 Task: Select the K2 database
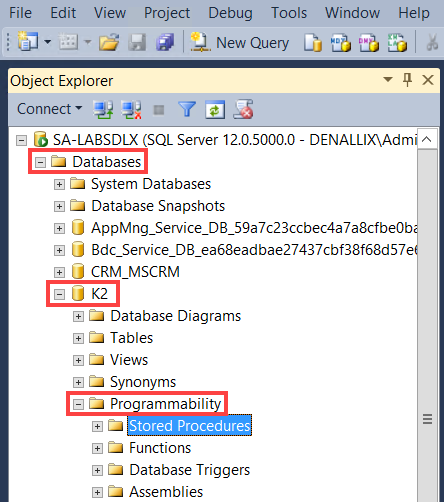pyautogui.click(x=99, y=294)
